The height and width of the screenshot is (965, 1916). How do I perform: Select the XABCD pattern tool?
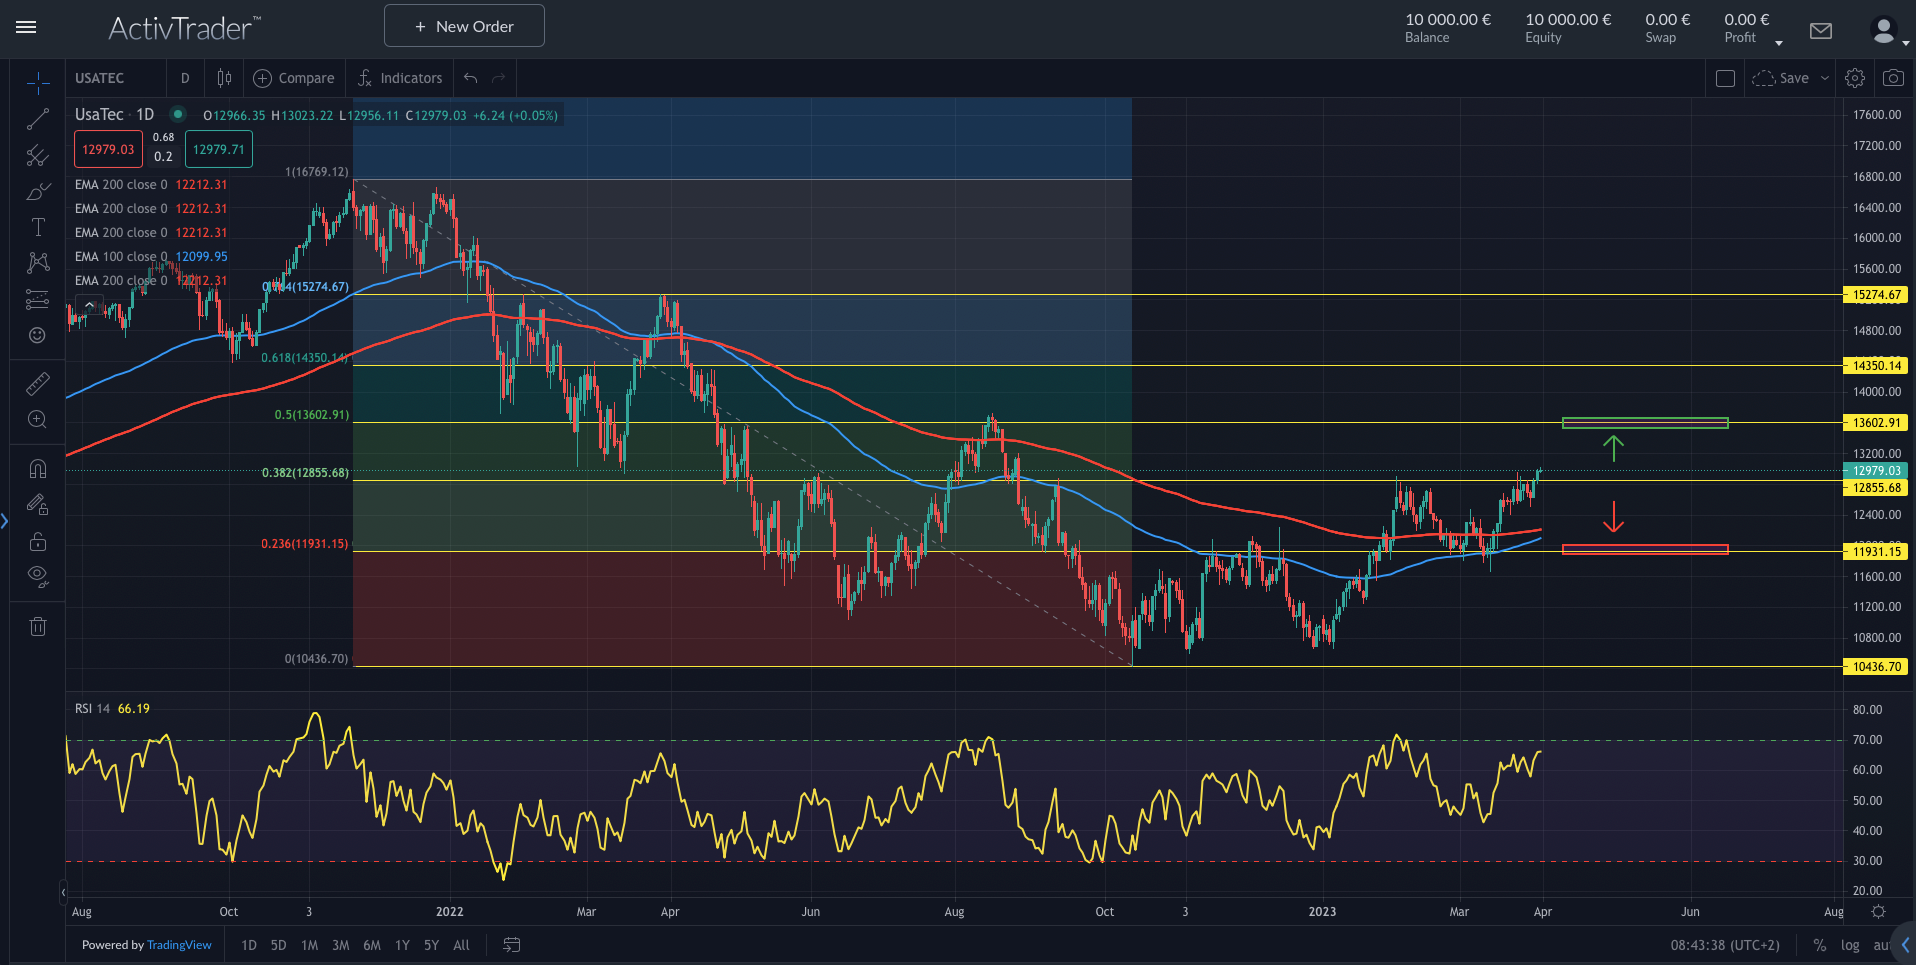[37, 262]
